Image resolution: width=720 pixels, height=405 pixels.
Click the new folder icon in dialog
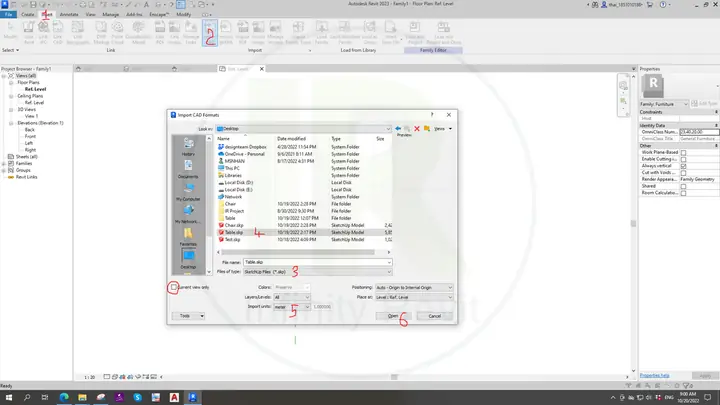427,129
